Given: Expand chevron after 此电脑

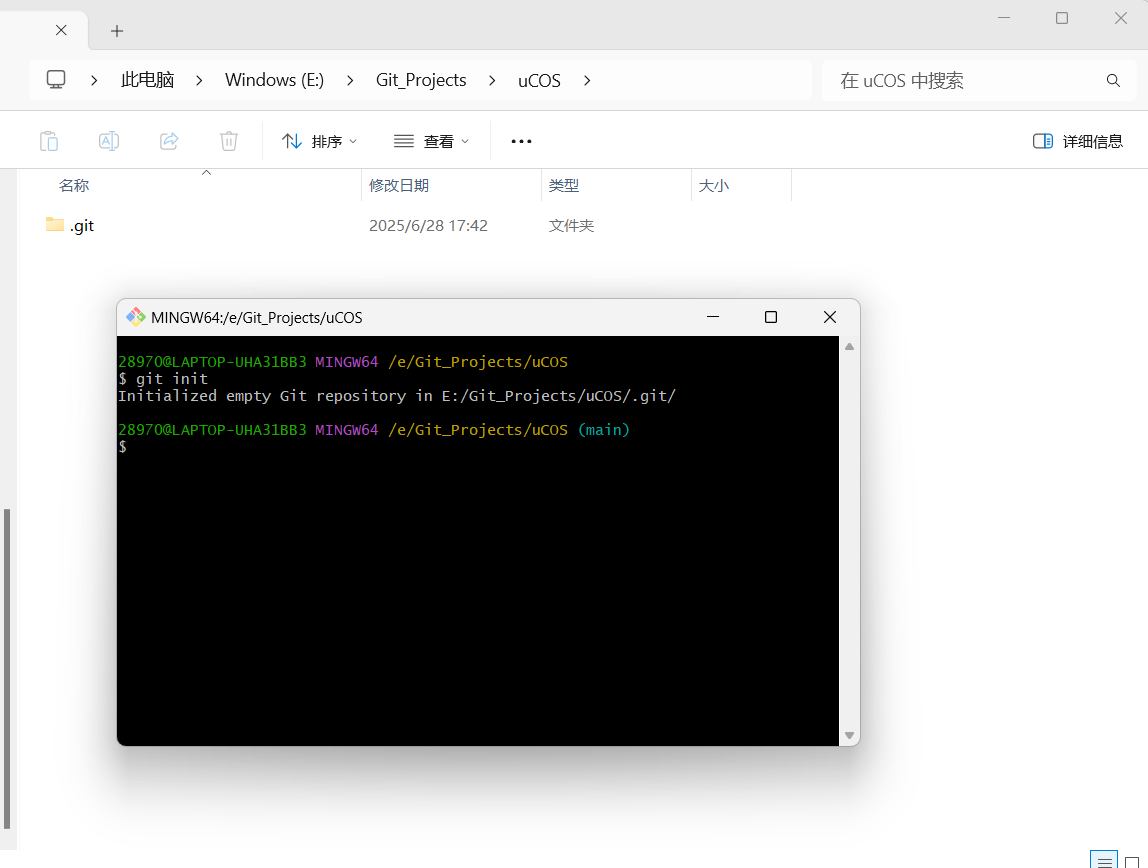Looking at the screenshot, I should coord(199,81).
